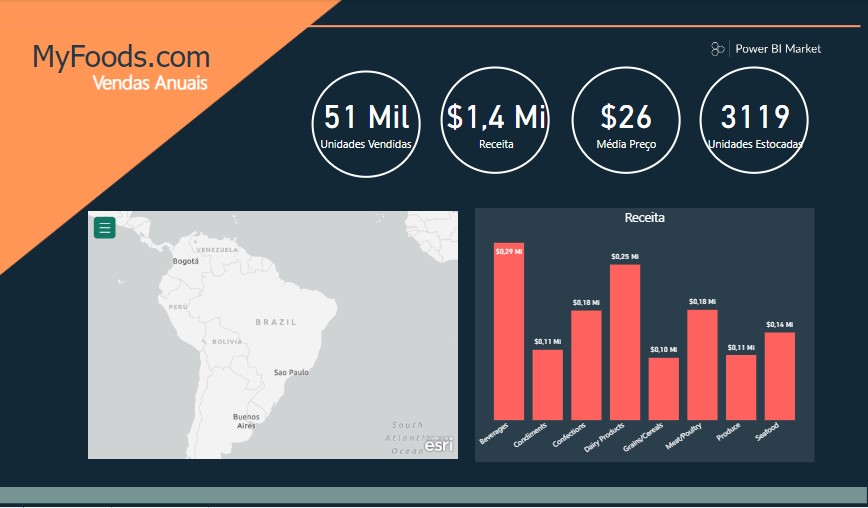Select the Grains/Cereals bar
This screenshot has height=508, width=868.
(x=664, y=388)
